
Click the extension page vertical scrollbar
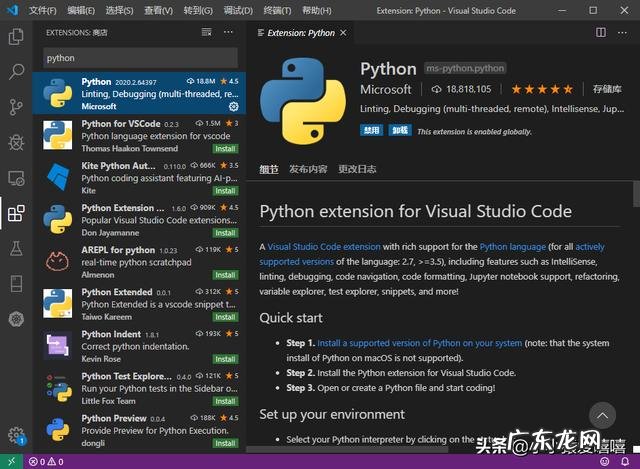click(636, 194)
